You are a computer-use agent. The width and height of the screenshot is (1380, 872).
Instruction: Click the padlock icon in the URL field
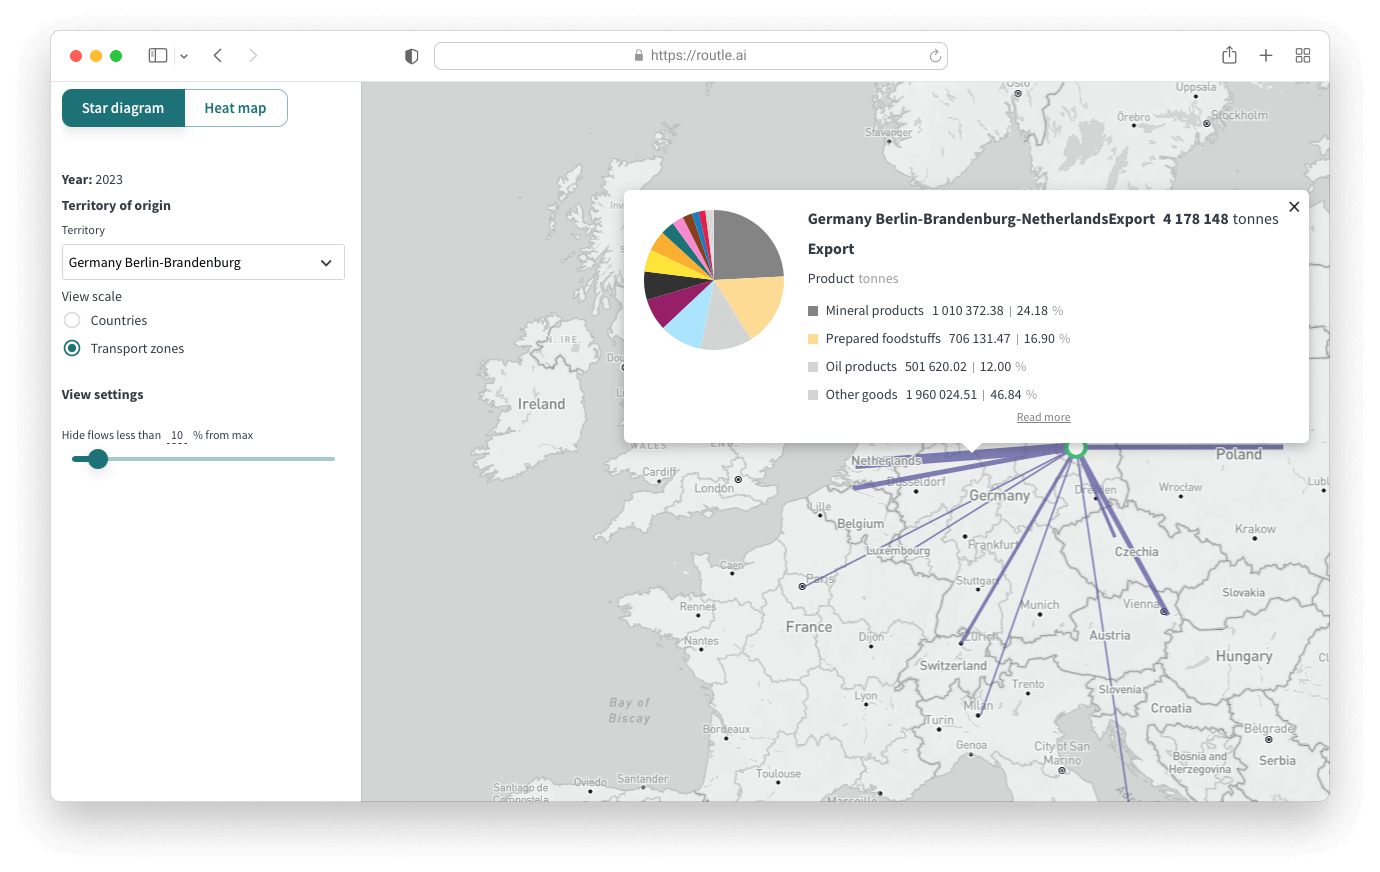point(637,55)
